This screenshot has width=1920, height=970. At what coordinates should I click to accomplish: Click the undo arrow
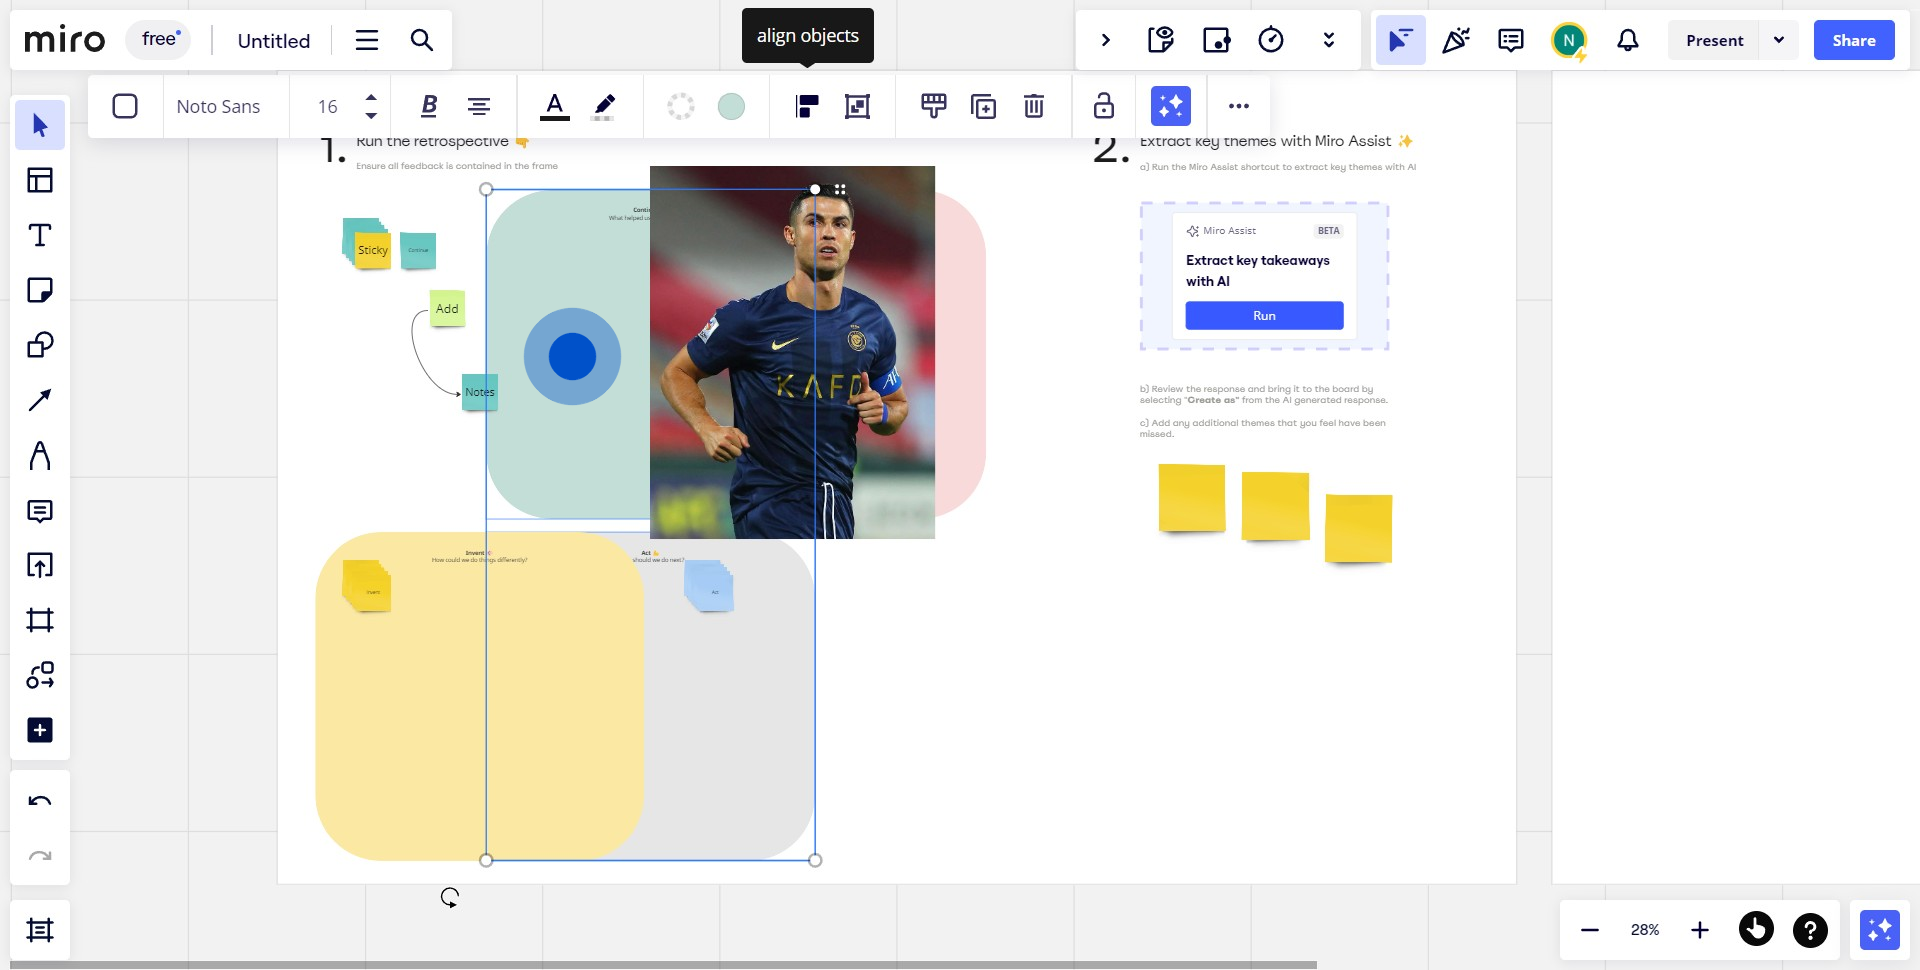[40, 801]
